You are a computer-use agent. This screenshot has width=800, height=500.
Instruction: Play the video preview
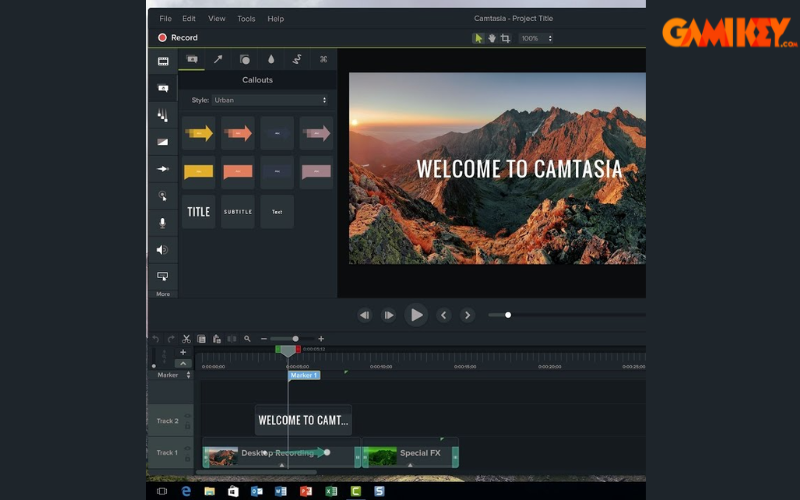[416, 315]
